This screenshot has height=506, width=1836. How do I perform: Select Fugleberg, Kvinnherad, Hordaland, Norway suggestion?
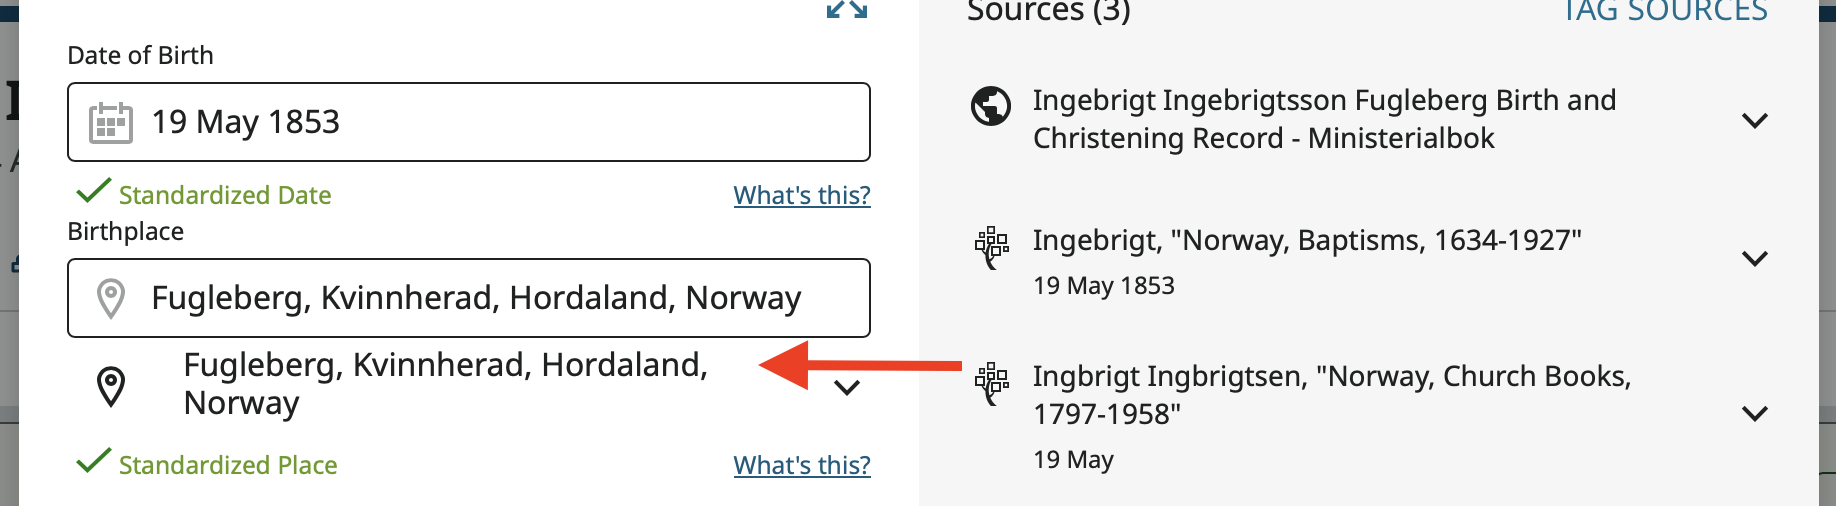click(x=445, y=384)
